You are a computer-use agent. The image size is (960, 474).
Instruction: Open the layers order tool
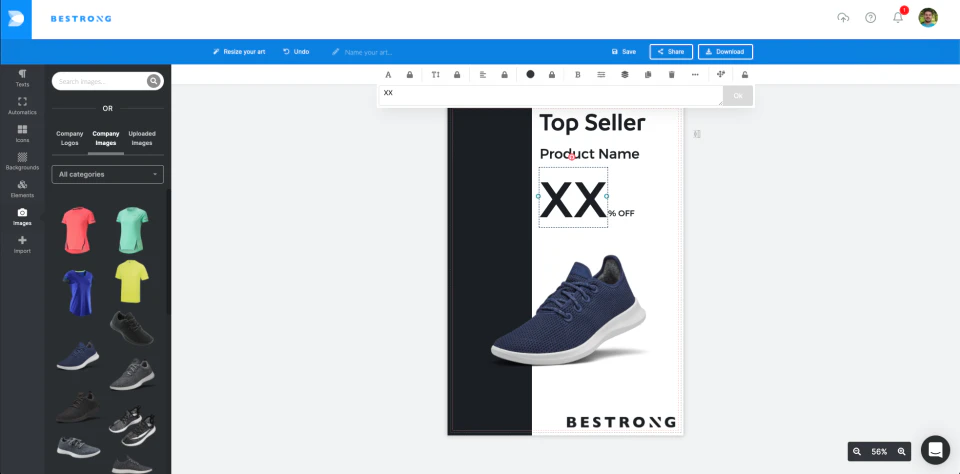pos(624,75)
